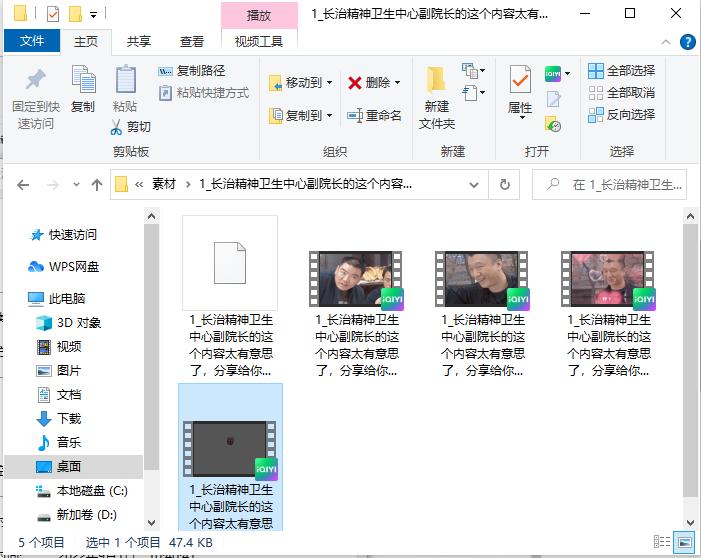701x558 pixels.
Task: Go back with the left arrow
Action: 23,185
